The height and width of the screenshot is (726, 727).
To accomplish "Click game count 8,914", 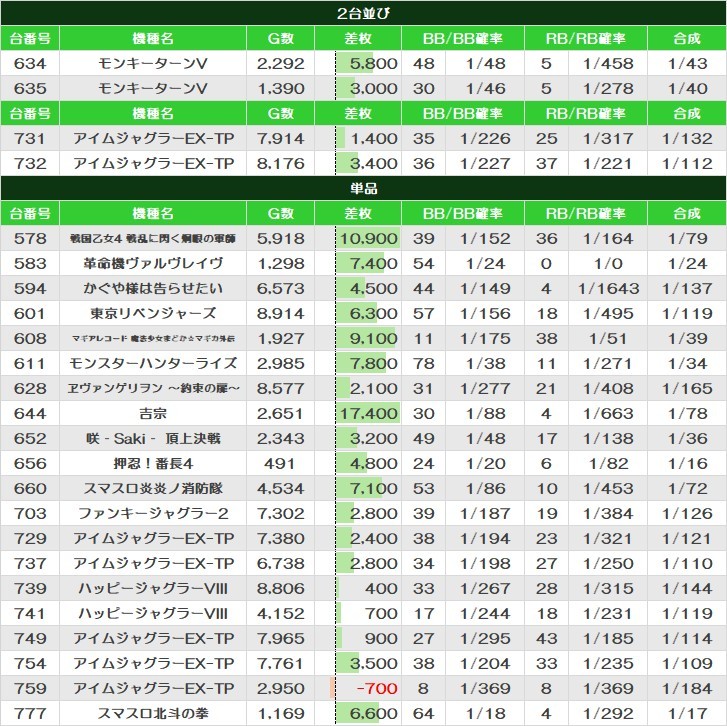I will (x=281, y=313).
